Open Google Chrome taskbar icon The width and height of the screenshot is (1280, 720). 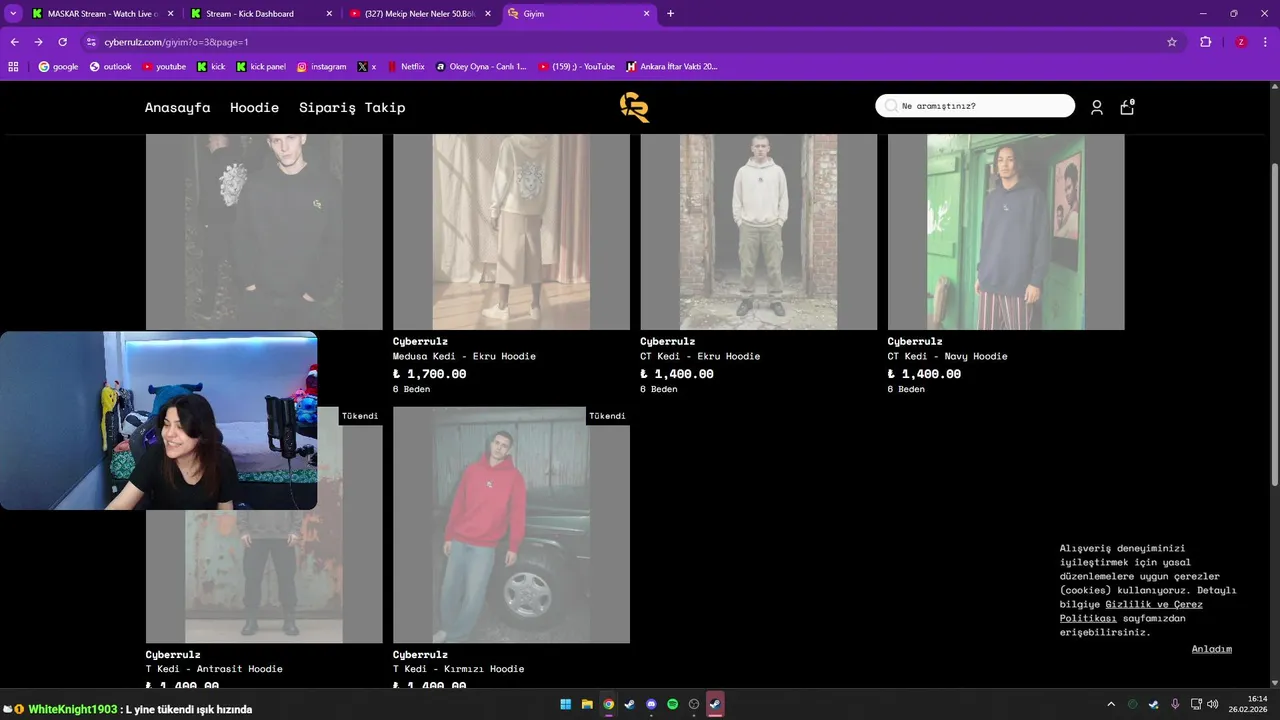(x=609, y=704)
